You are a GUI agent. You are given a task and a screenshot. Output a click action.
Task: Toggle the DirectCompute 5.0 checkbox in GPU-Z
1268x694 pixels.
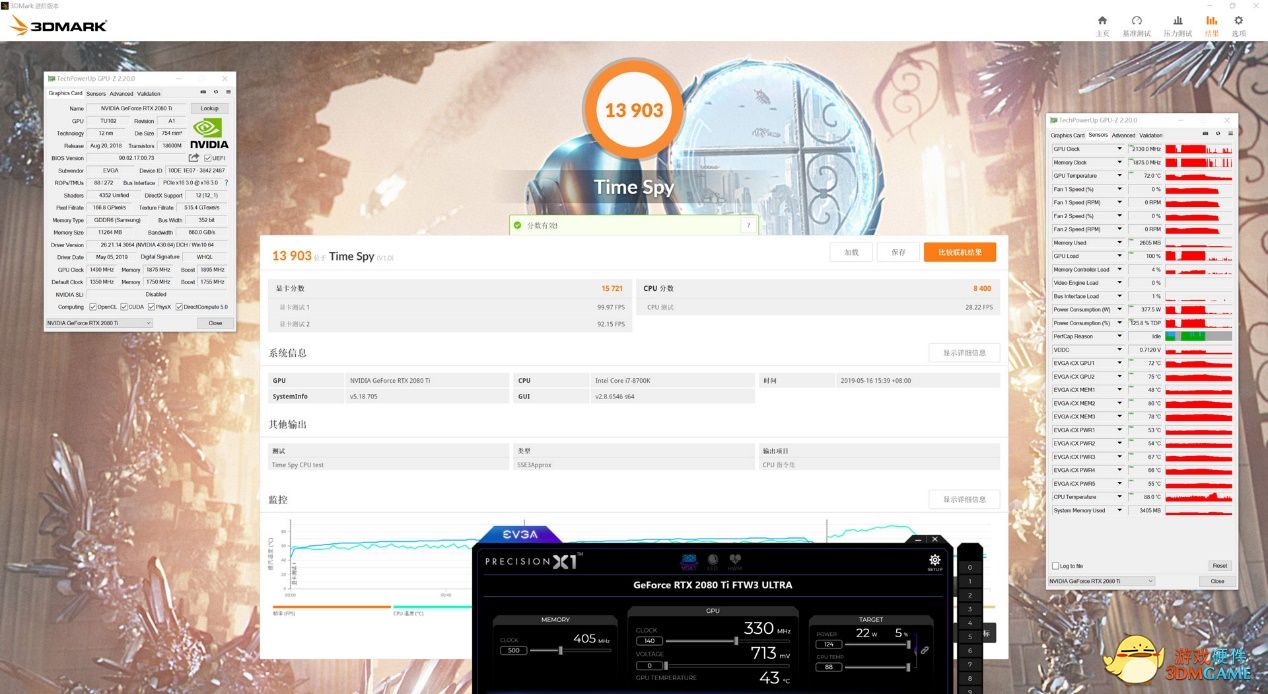pyautogui.click(x=180, y=307)
